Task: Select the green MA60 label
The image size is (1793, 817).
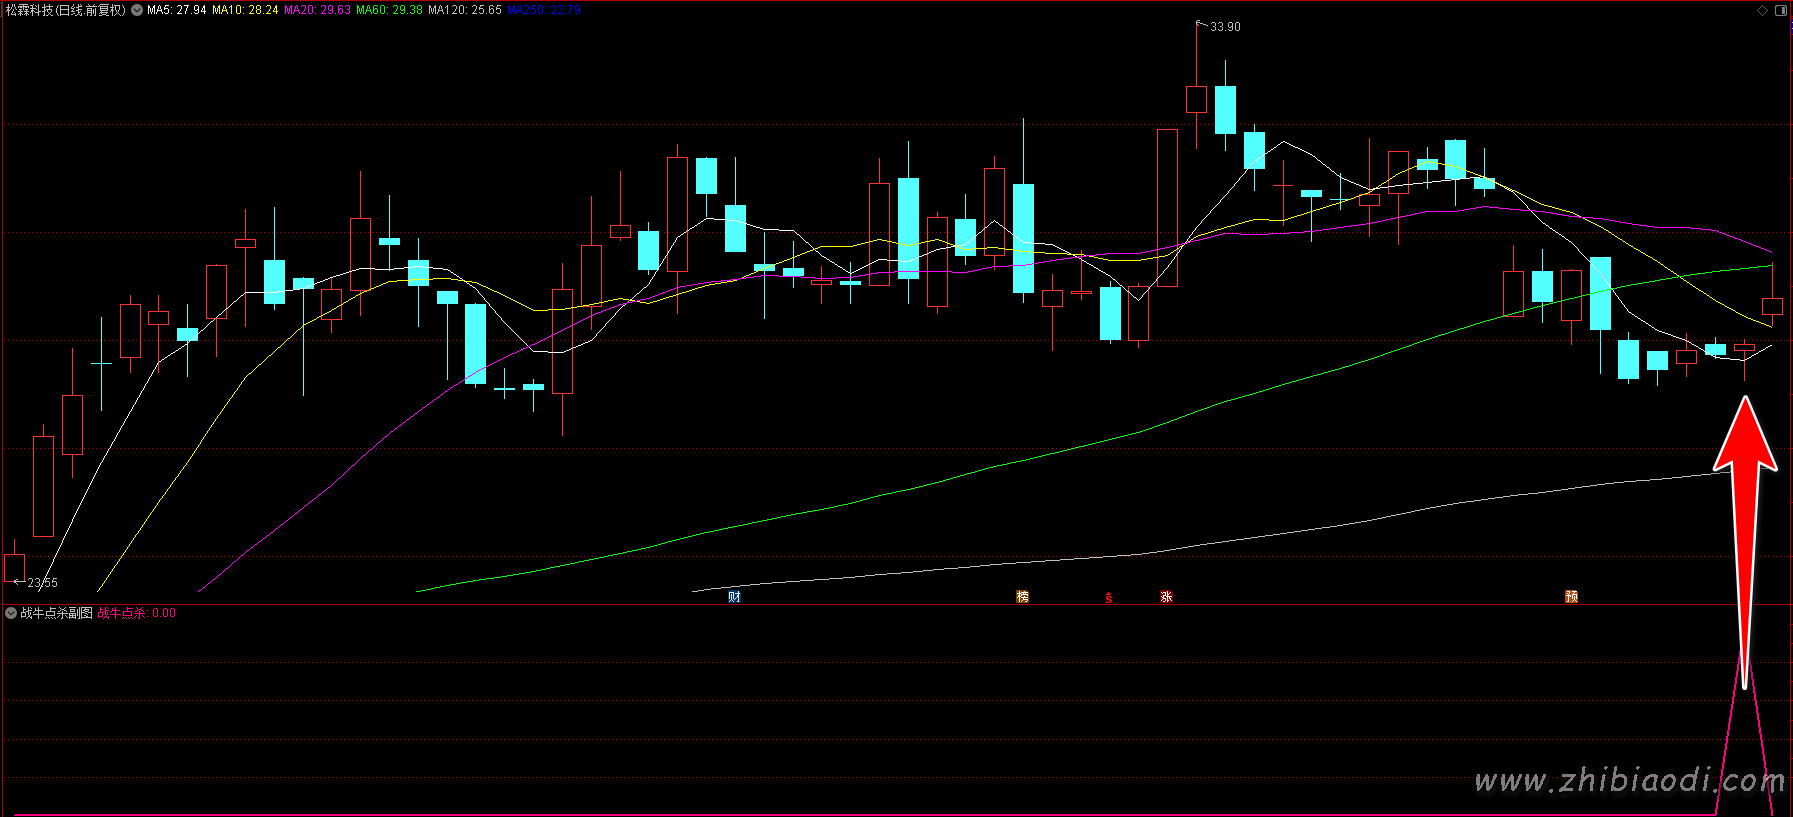Action: coord(389,10)
